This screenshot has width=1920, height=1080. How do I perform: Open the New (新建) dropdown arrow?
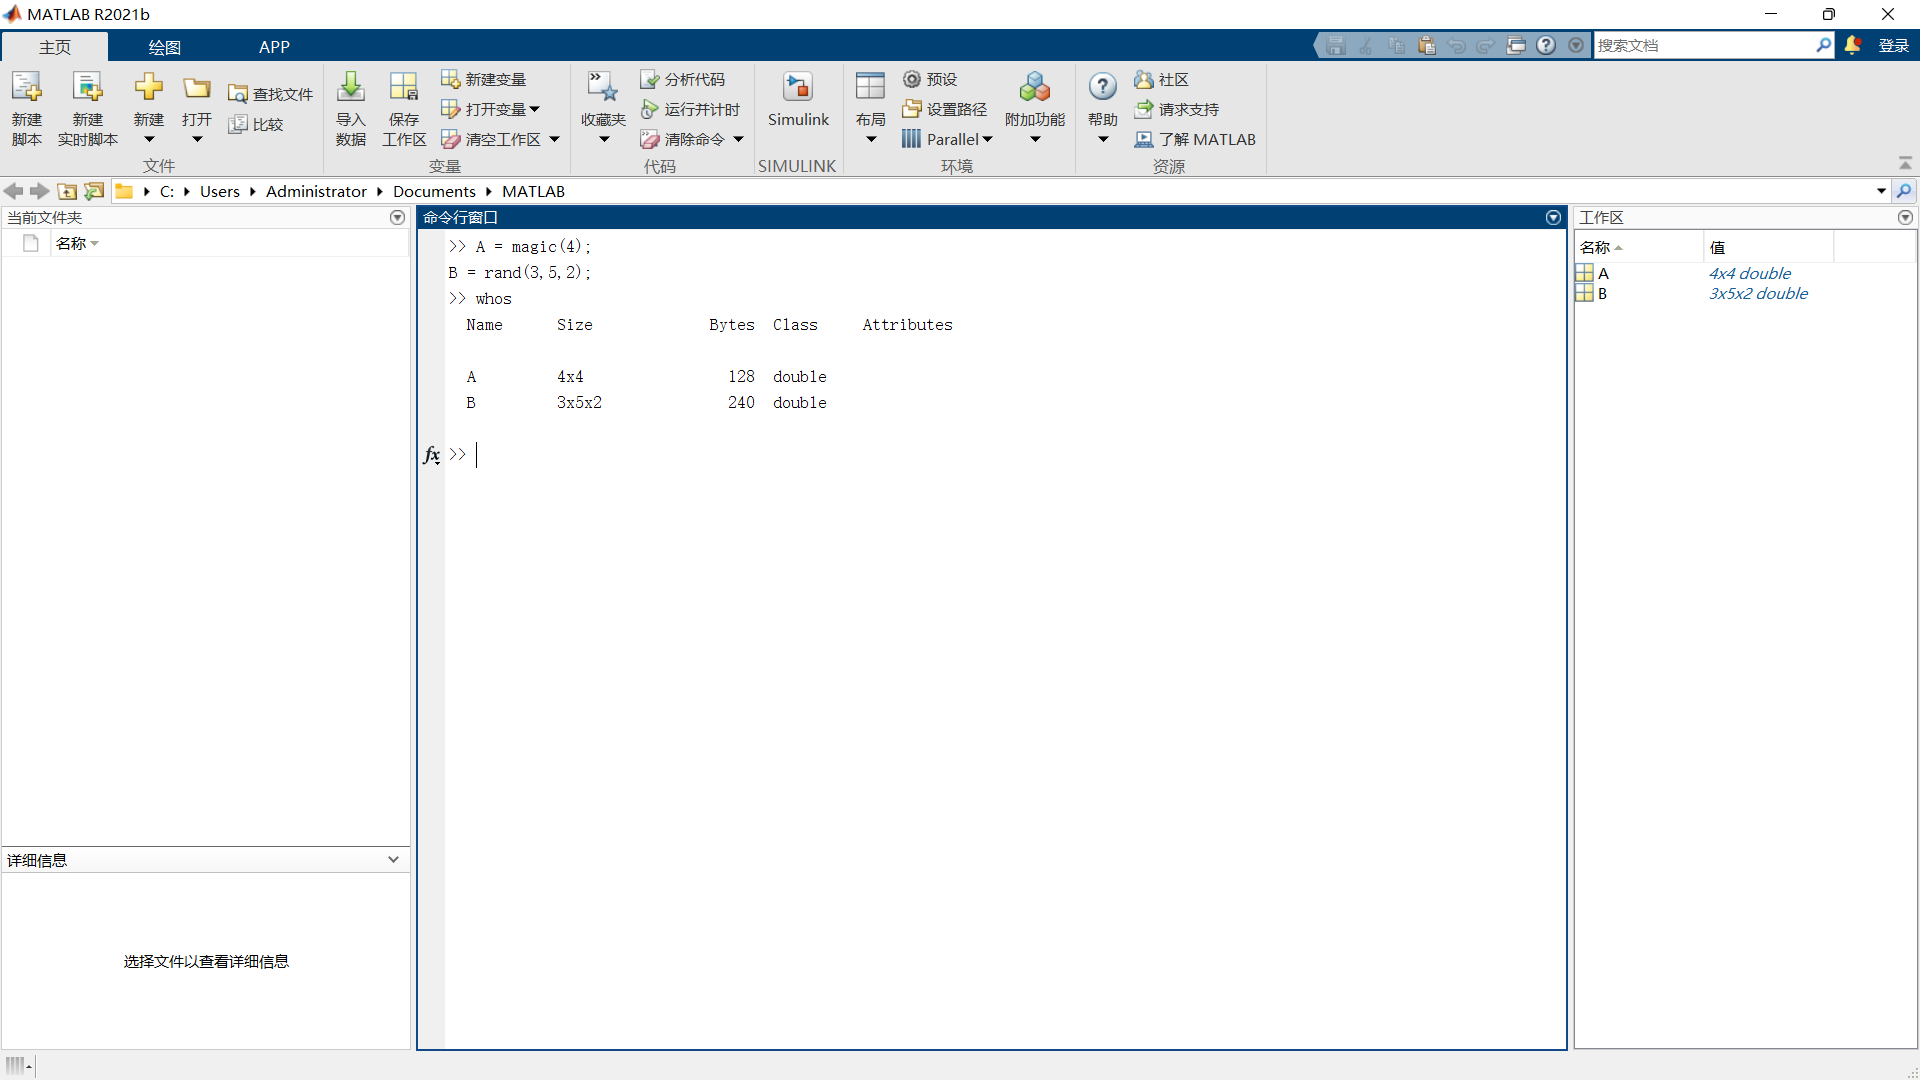149,139
